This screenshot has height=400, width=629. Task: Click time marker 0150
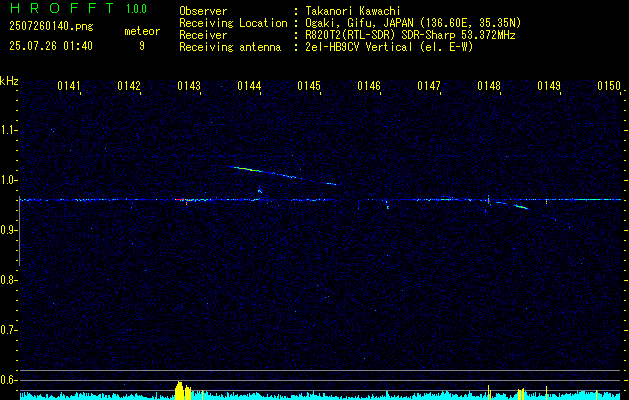coord(609,86)
